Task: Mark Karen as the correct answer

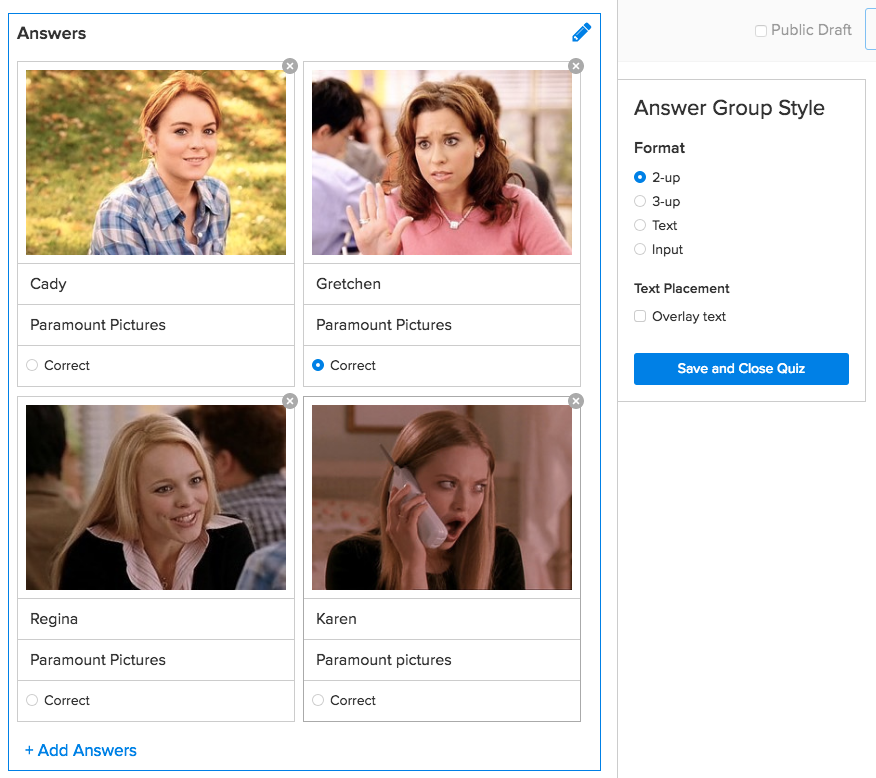Action: pyautogui.click(x=318, y=700)
